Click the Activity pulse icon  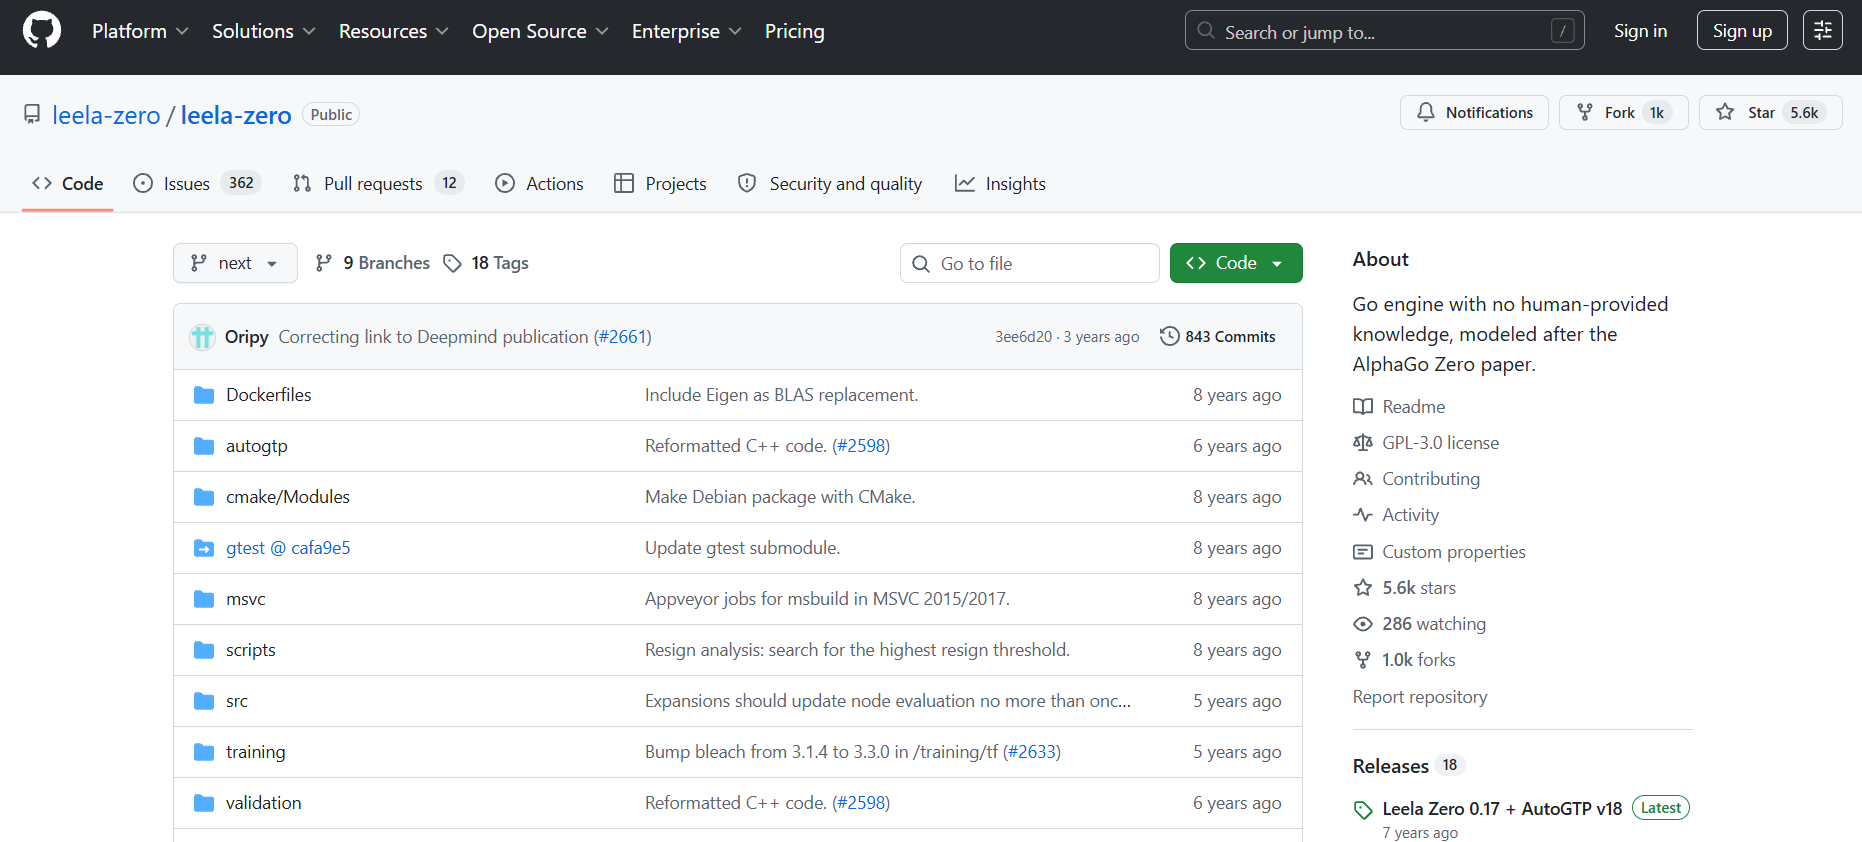[1363, 515]
